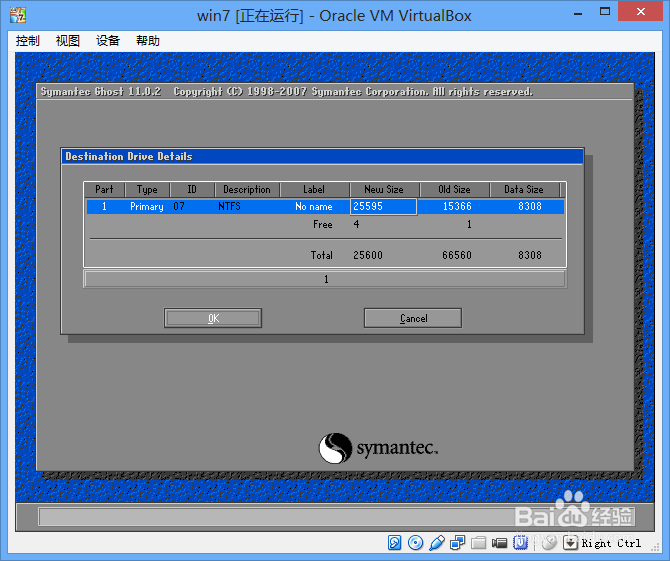Screen dimensions: 670x561
Task: Click the Old Size column header
Action: click(x=454, y=189)
